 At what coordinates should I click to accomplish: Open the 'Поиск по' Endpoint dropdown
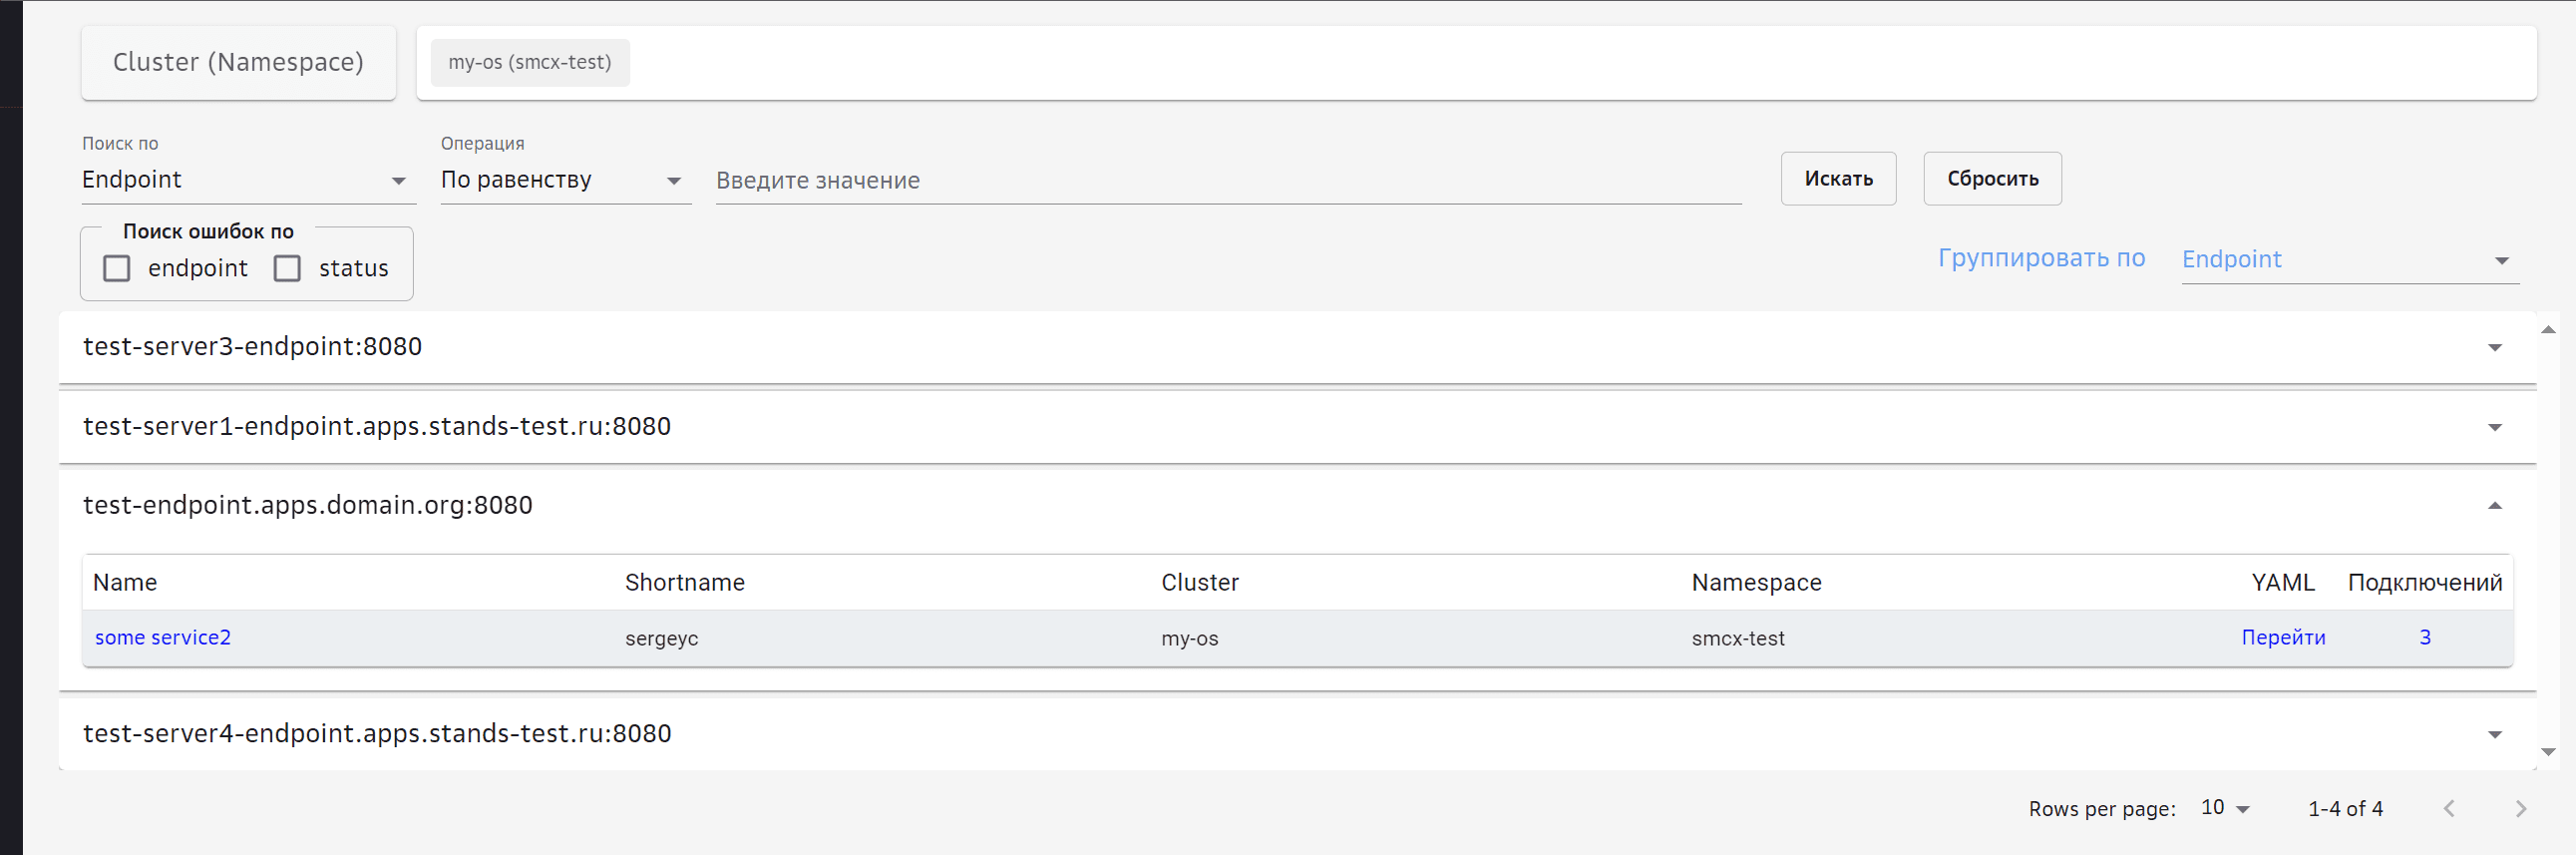coord(245,180)
